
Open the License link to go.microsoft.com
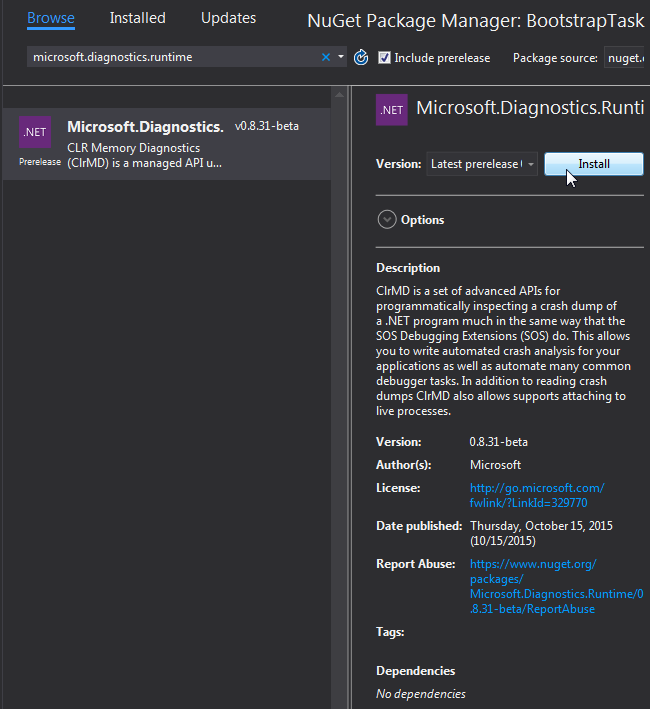(537, 495)
